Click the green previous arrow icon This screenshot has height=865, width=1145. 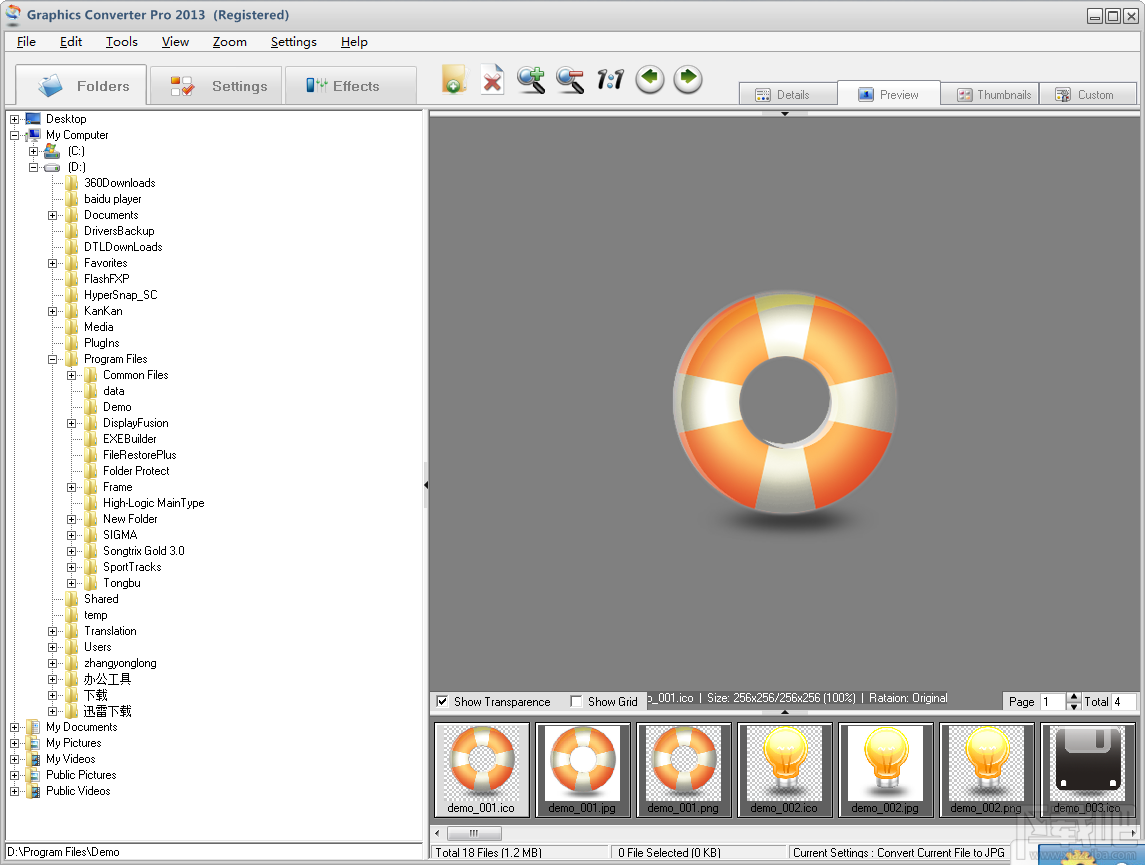tap(650, 79)
